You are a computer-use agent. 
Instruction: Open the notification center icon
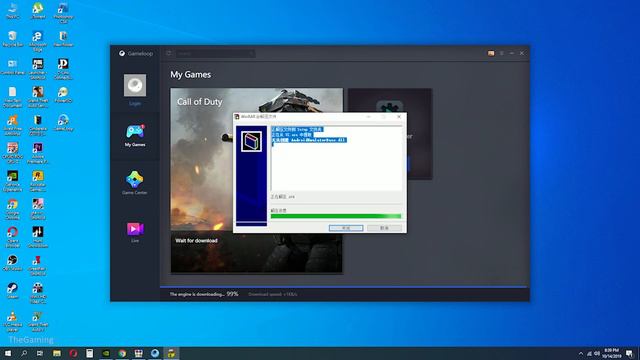(629, 353)
